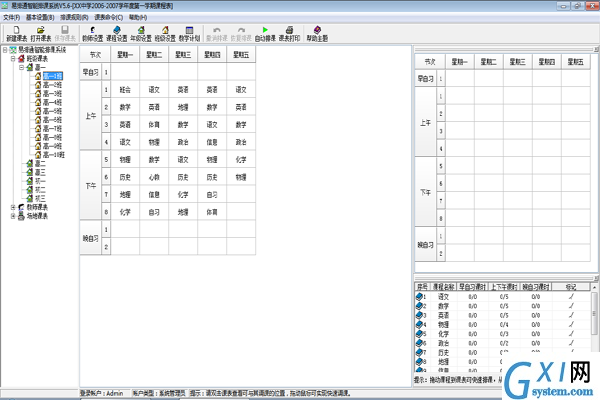Select grade 初三 in the tree
The image size is (600, 400).
click(40, 198)
